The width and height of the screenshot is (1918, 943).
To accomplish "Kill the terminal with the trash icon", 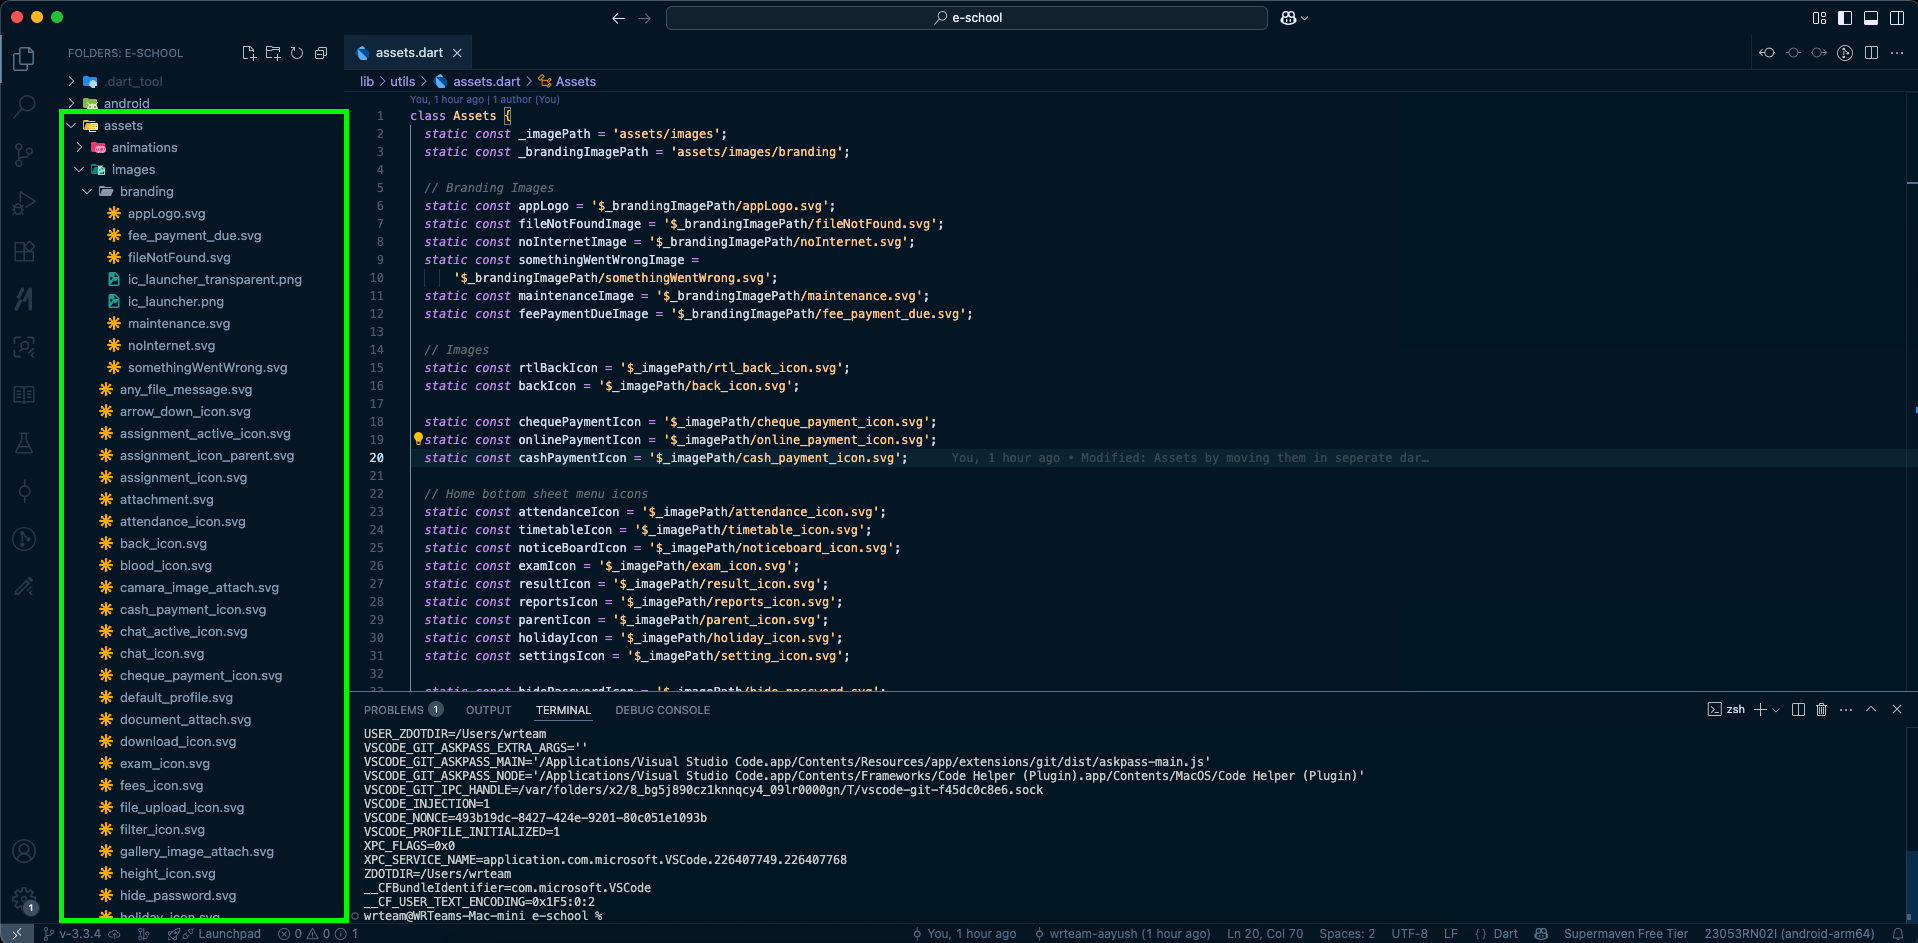I will coord(1821,710).
